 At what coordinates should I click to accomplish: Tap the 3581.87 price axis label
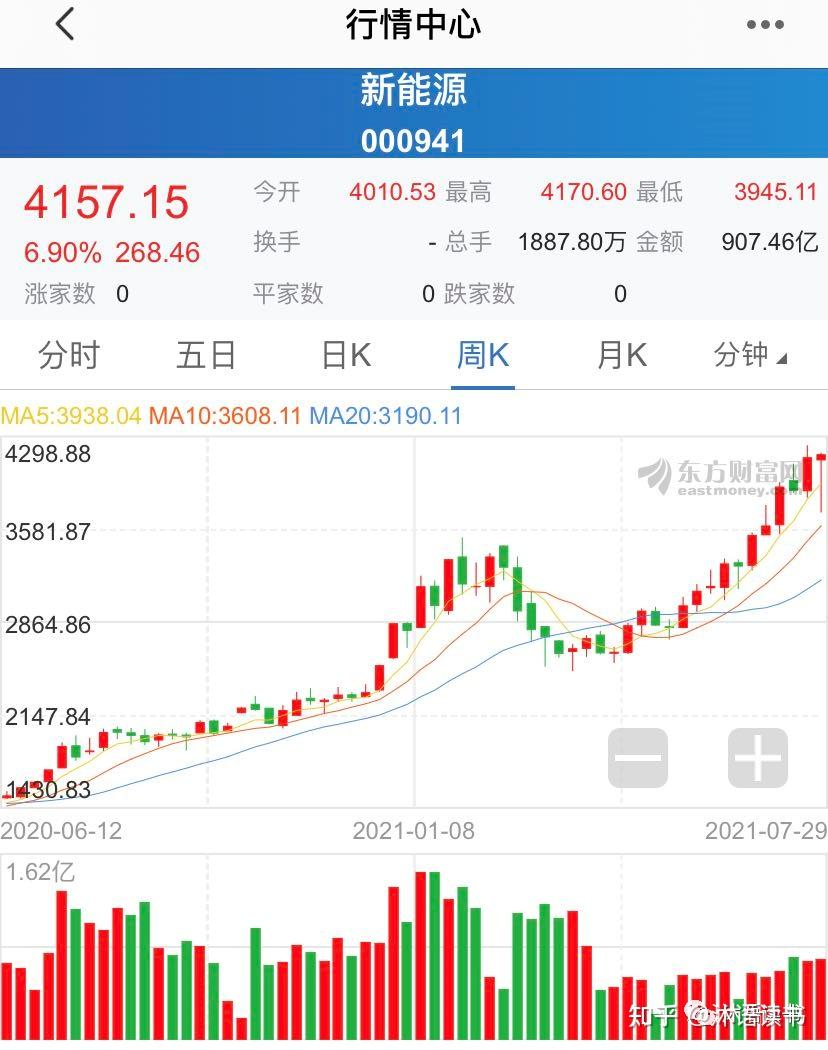click(x=48, y=532)
